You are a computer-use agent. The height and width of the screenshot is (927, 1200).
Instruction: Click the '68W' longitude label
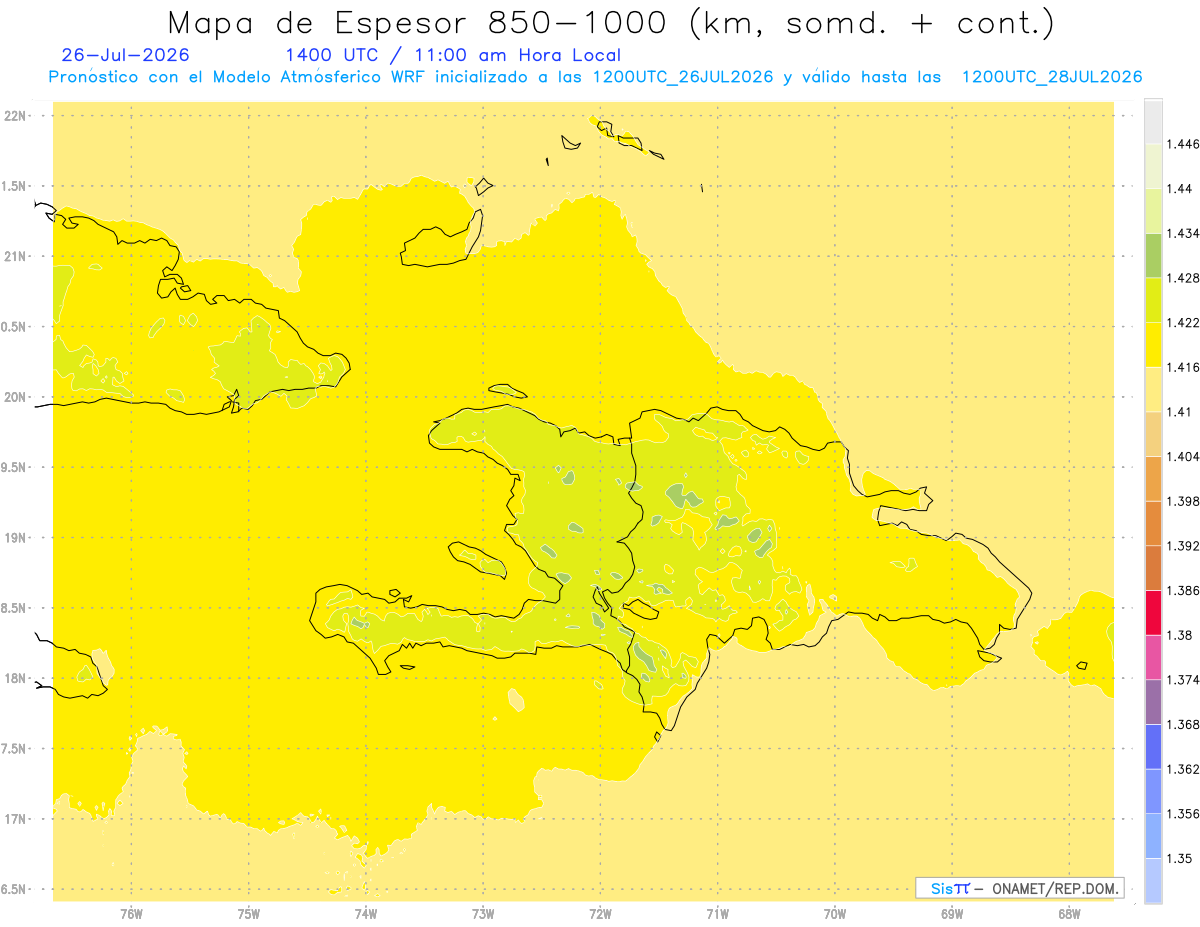[1069, 913]
